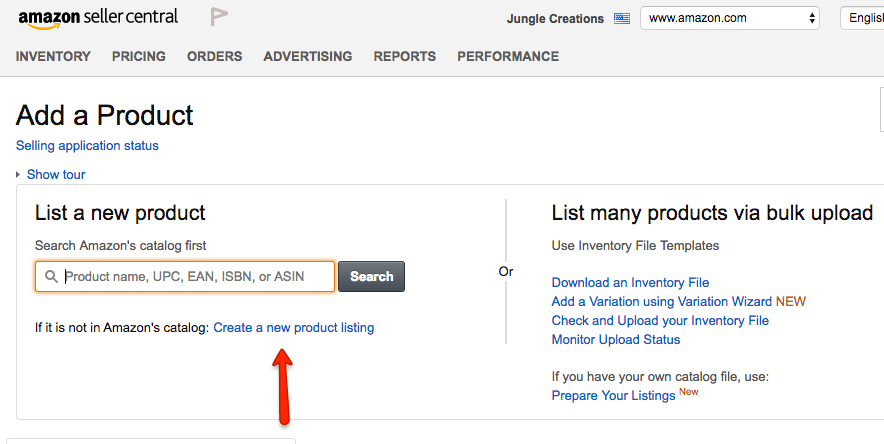
Task: Open the ADVERTISING menu
Action: tap(308, 56)
